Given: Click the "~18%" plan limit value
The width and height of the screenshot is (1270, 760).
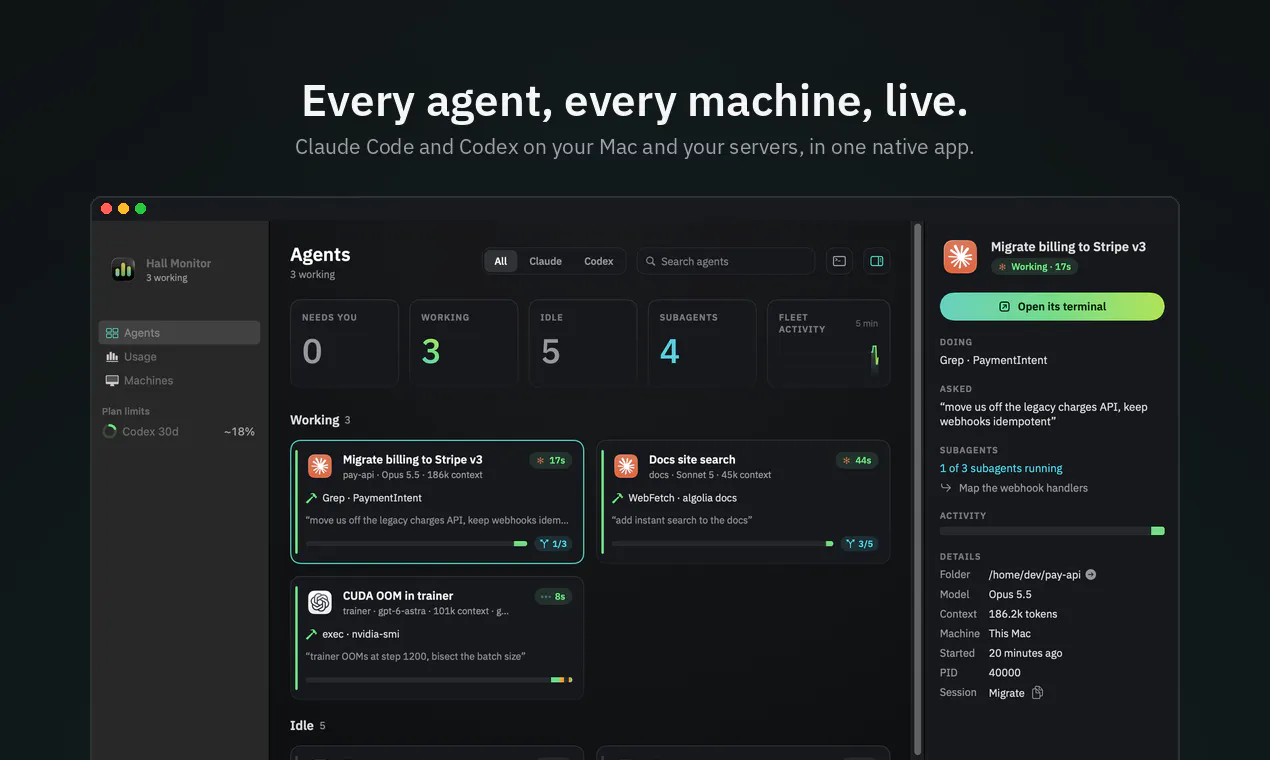Looking at the screenshot, I should [x=239, y=432].
